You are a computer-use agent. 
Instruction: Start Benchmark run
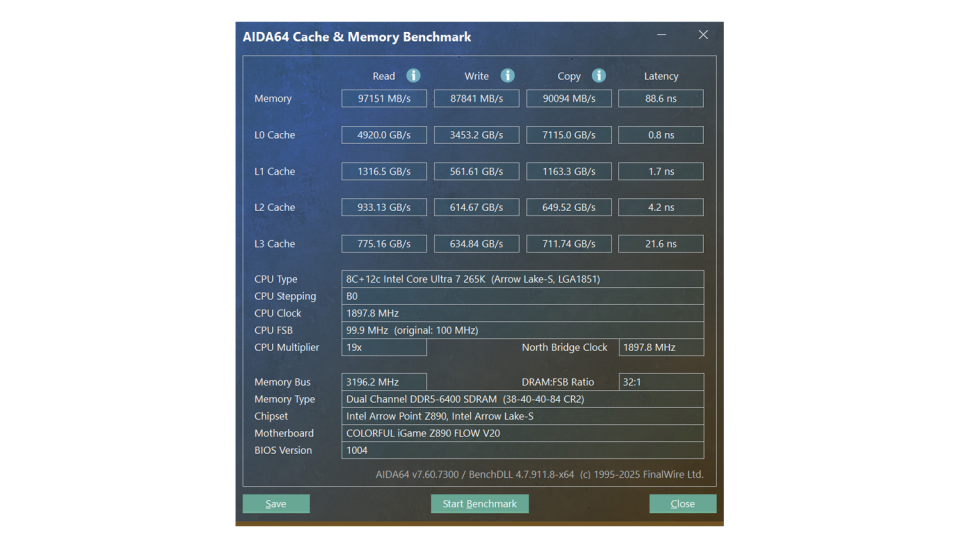[x=479, y=503]
